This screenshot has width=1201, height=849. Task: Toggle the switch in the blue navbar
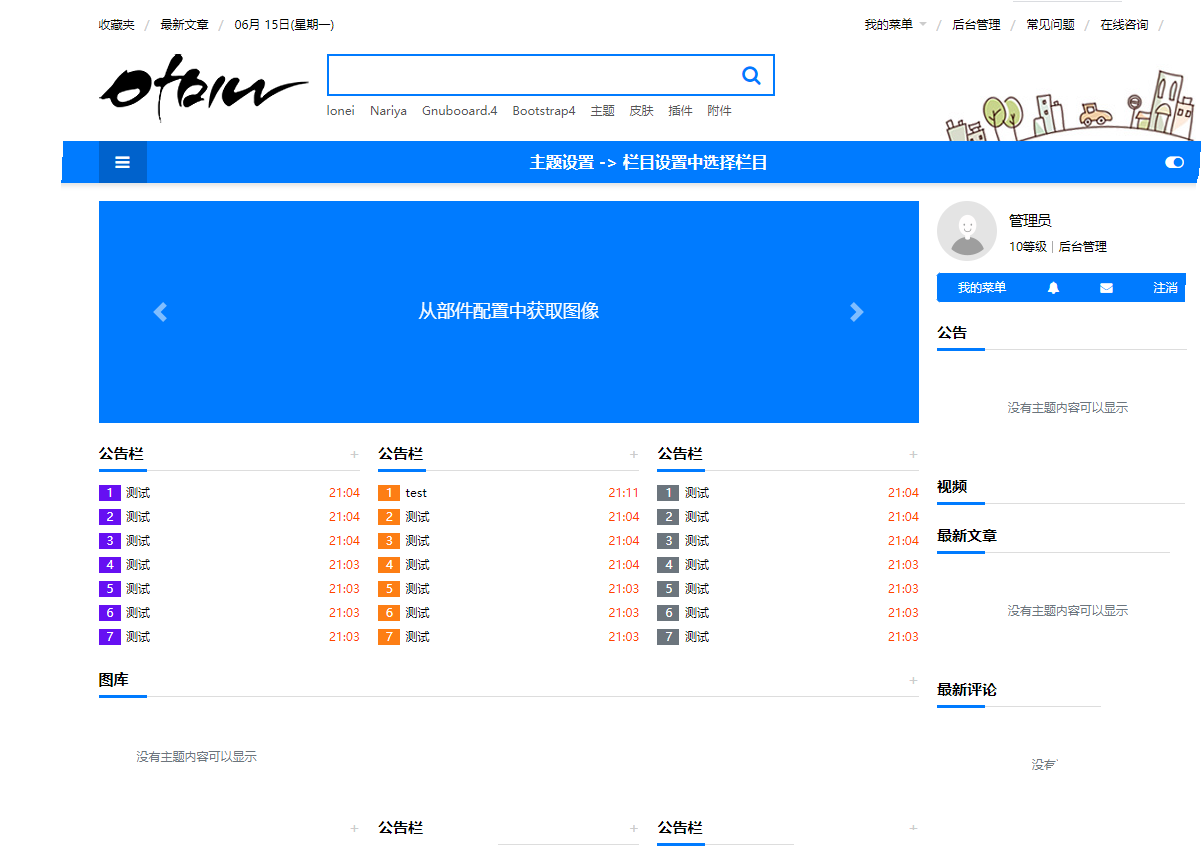(x=1174, y=162)
